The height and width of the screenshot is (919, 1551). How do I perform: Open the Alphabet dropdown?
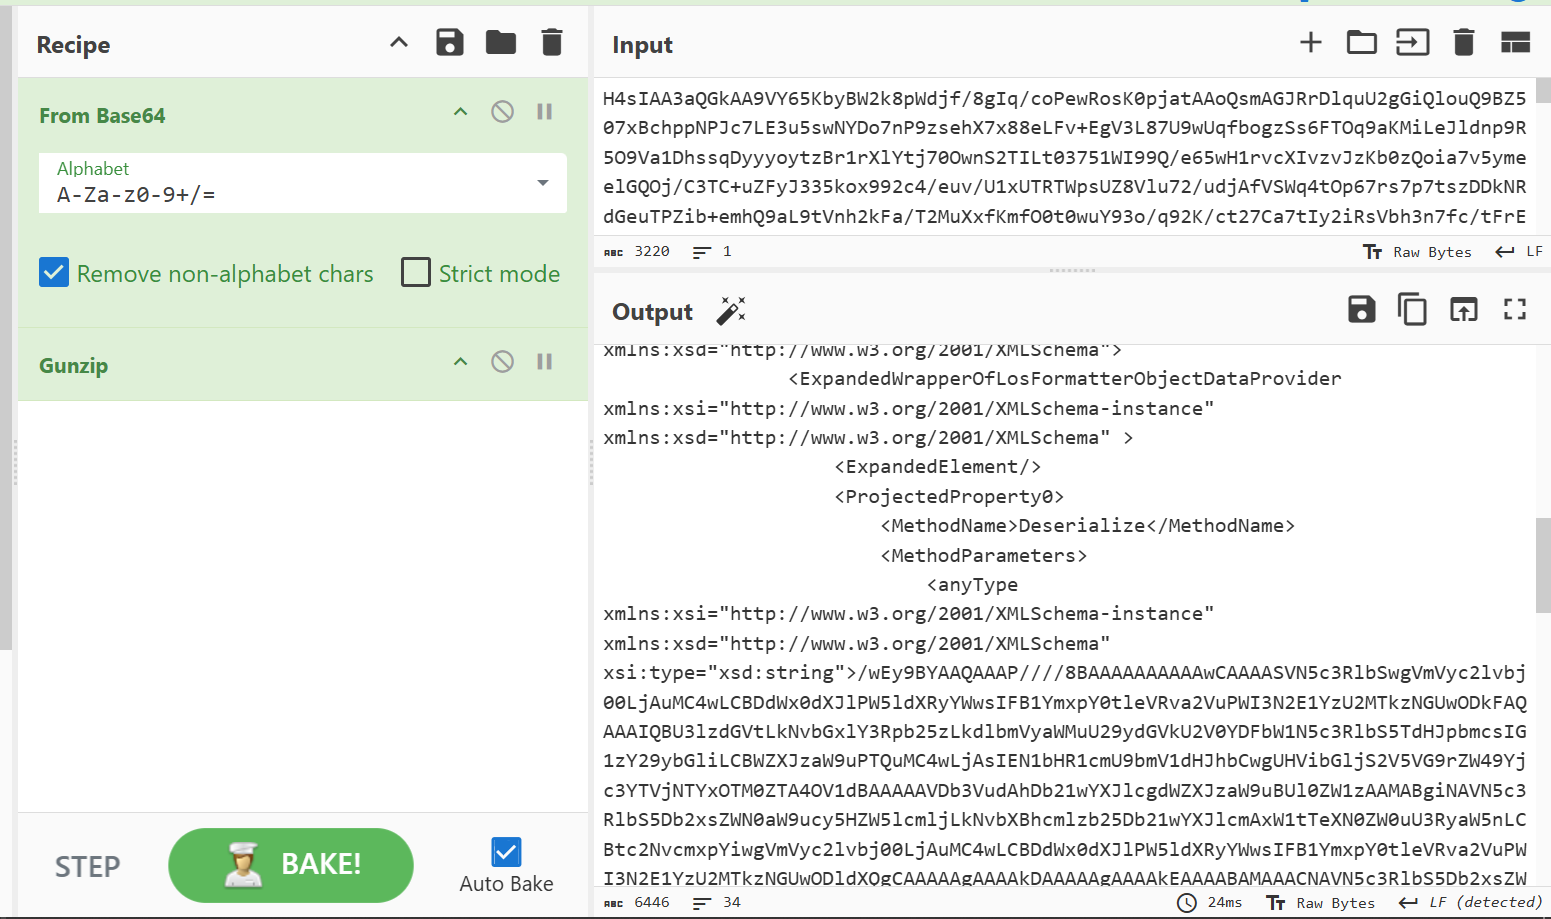(303, 183)
